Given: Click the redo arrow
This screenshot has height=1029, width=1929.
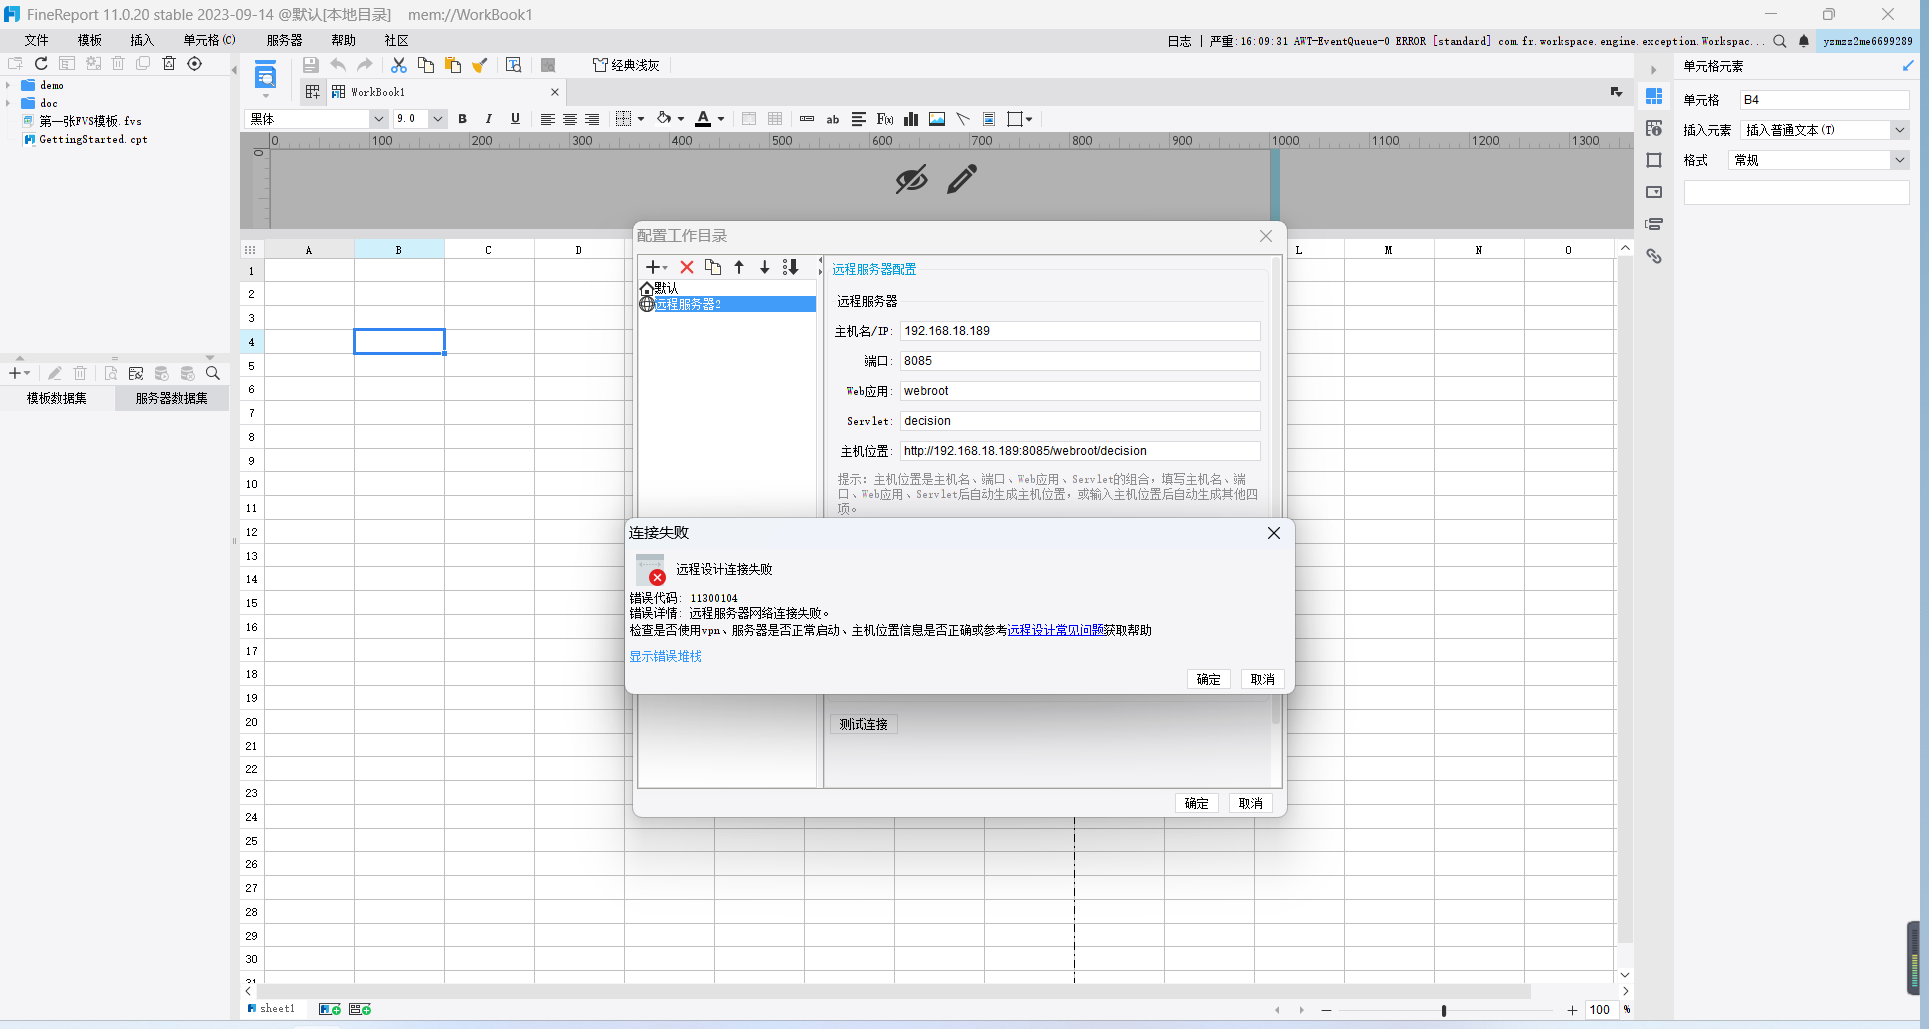Looking at the screenshot, I should 365,65.
